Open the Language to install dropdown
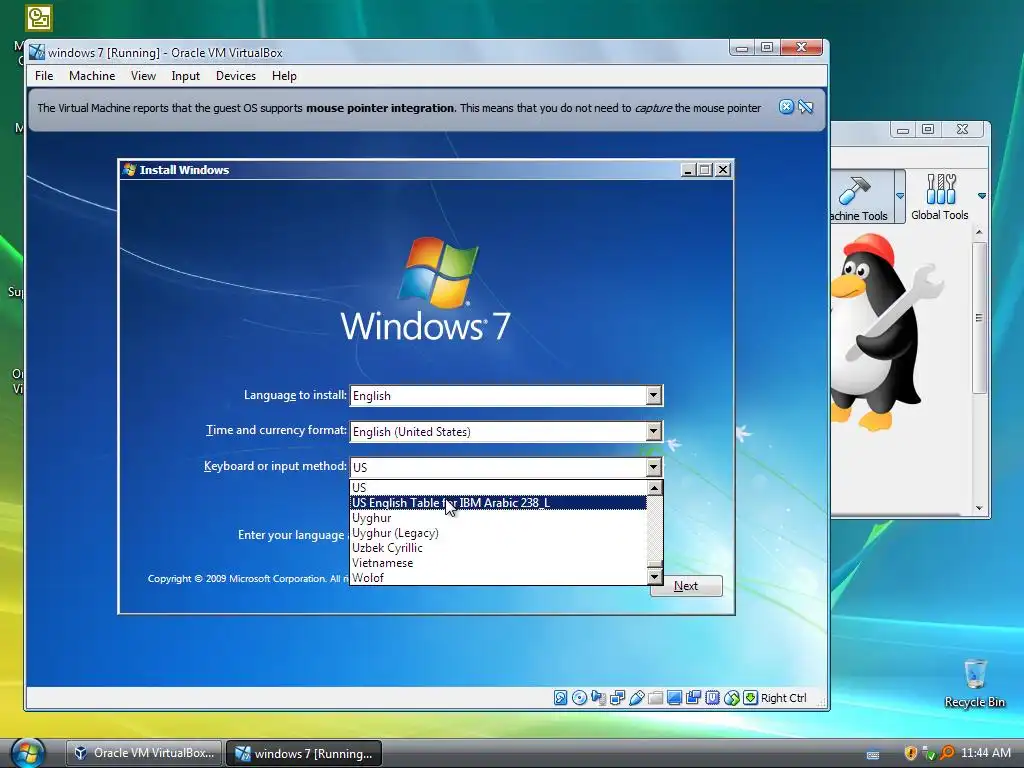 [654, 395]
